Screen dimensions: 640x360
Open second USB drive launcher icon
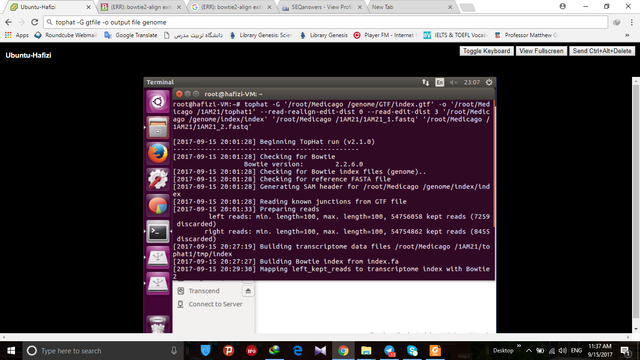[x=158, y=284]
